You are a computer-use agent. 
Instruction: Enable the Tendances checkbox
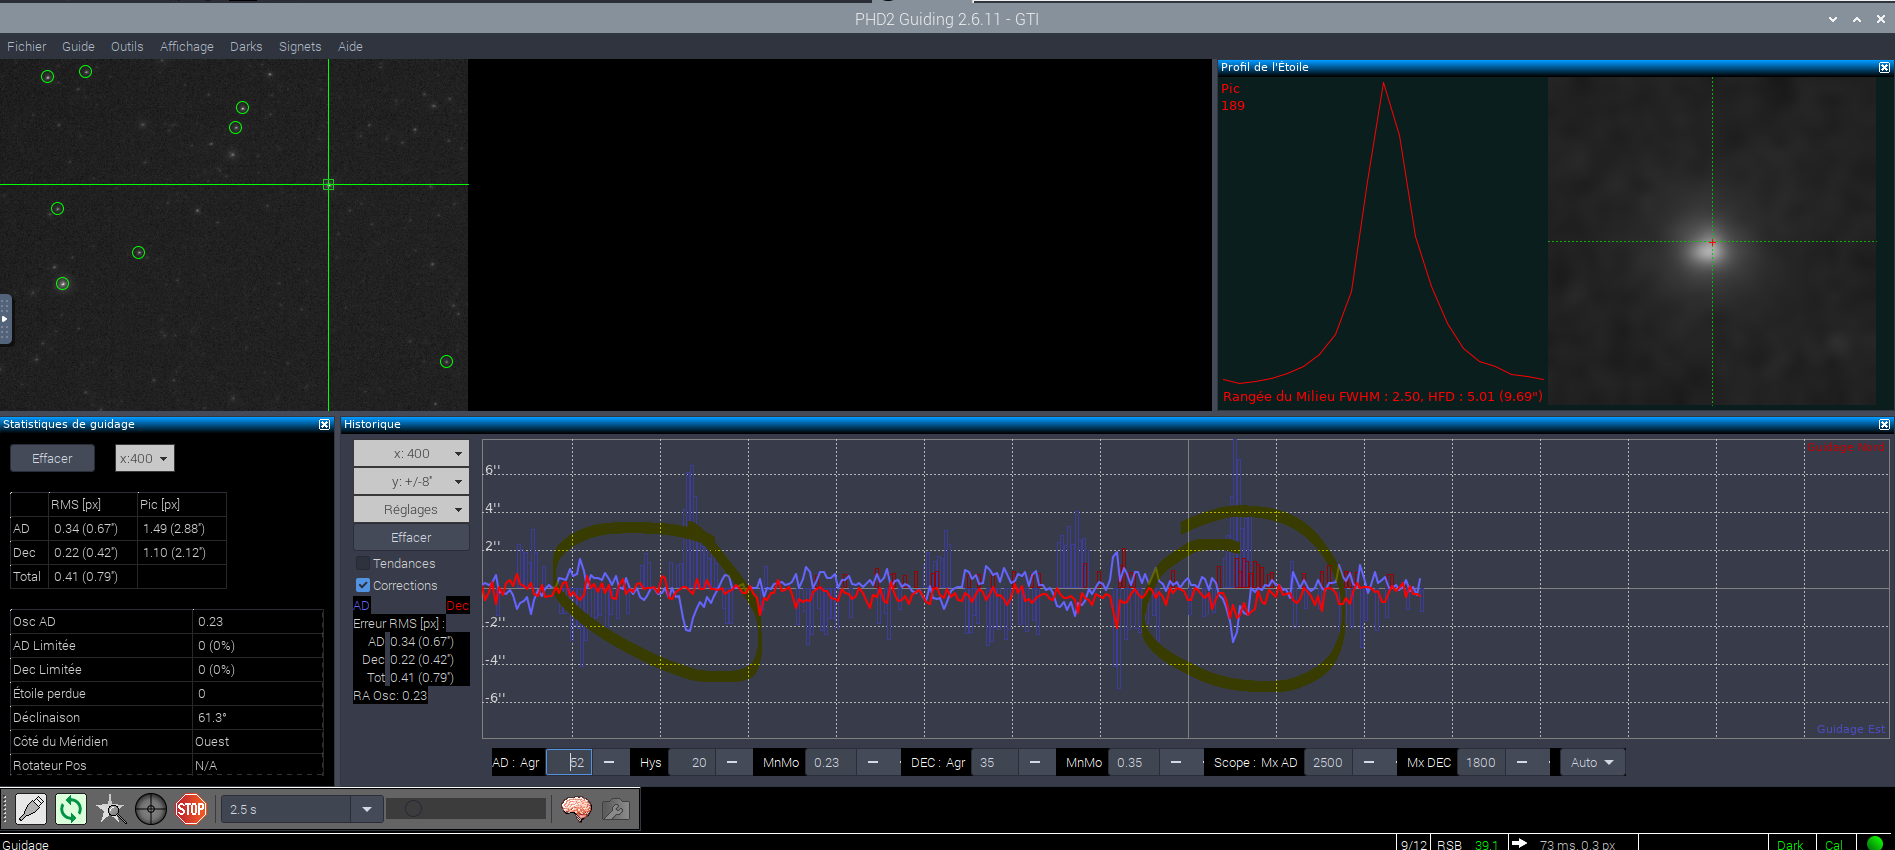(363, 563)
